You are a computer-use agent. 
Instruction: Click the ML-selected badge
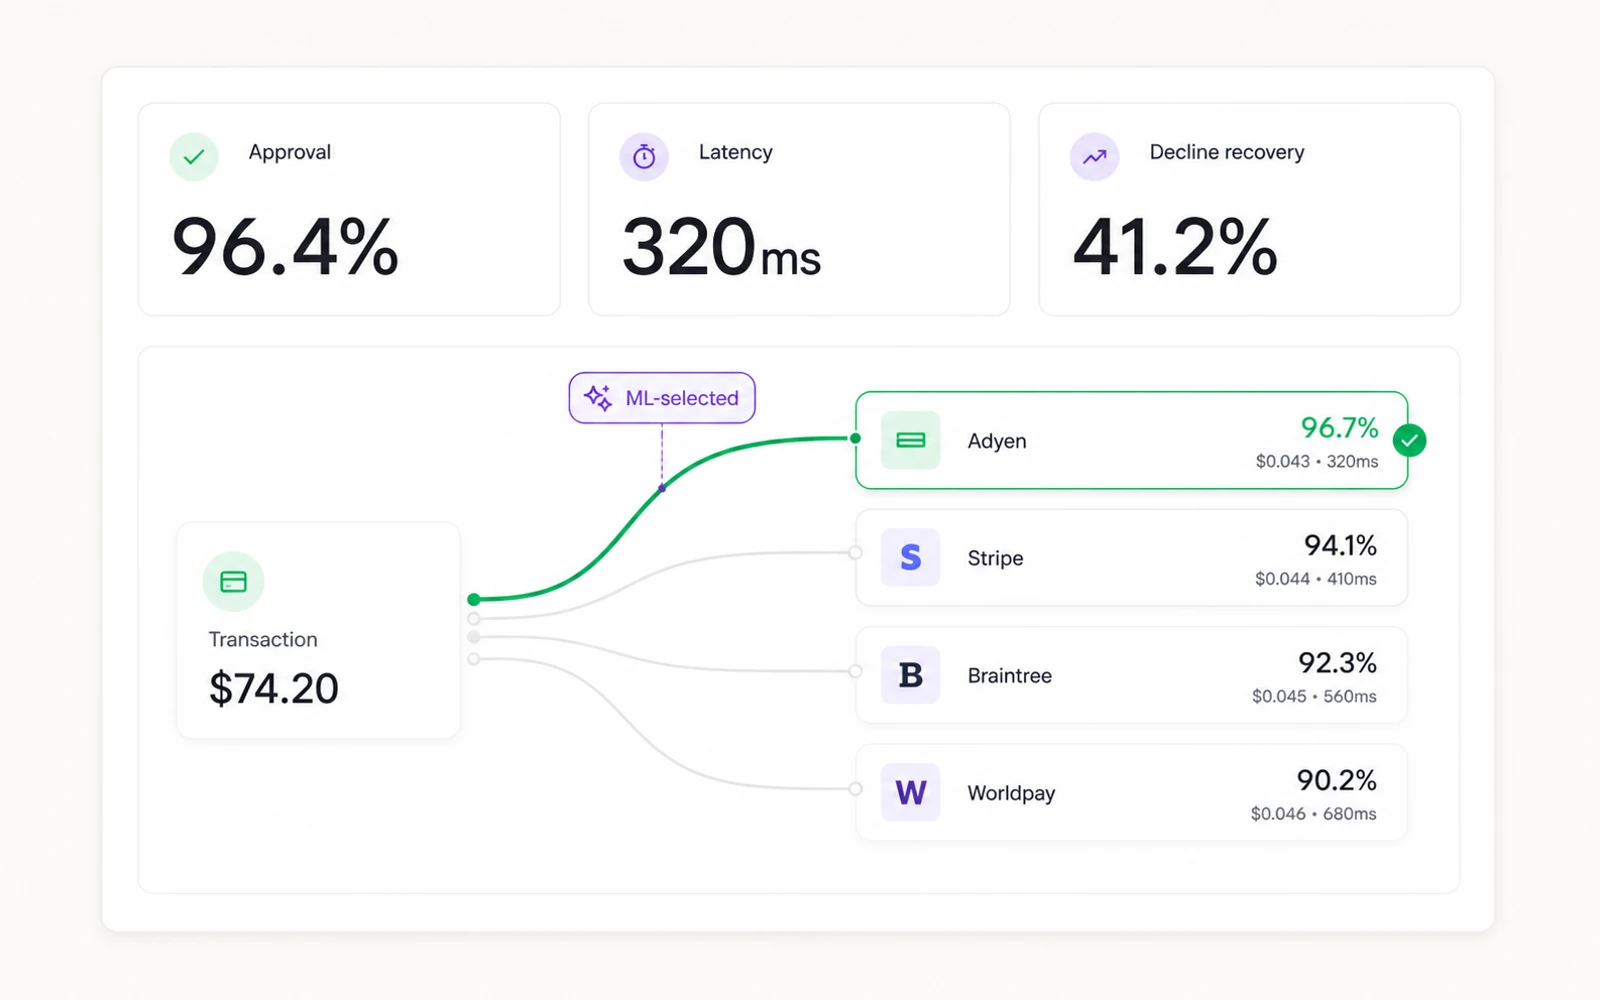pos(662,398)
